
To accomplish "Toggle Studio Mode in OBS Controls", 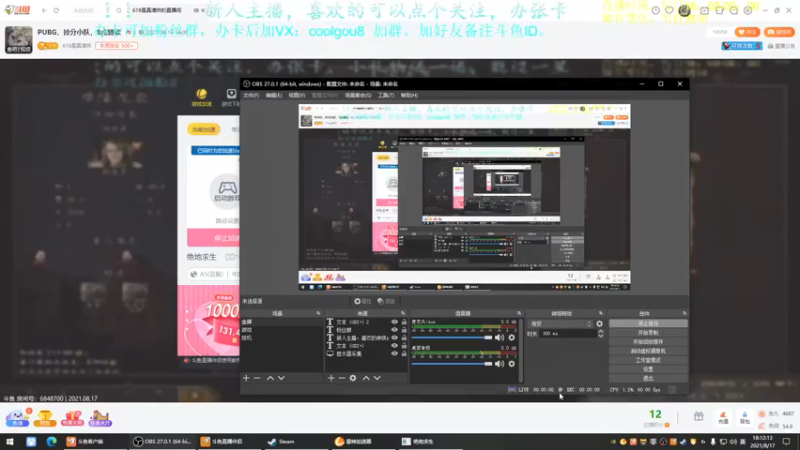I will (x=648, y=360).
